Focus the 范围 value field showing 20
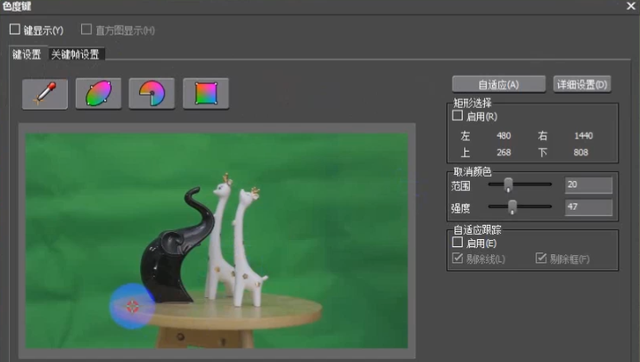 [x=588, y=185]
